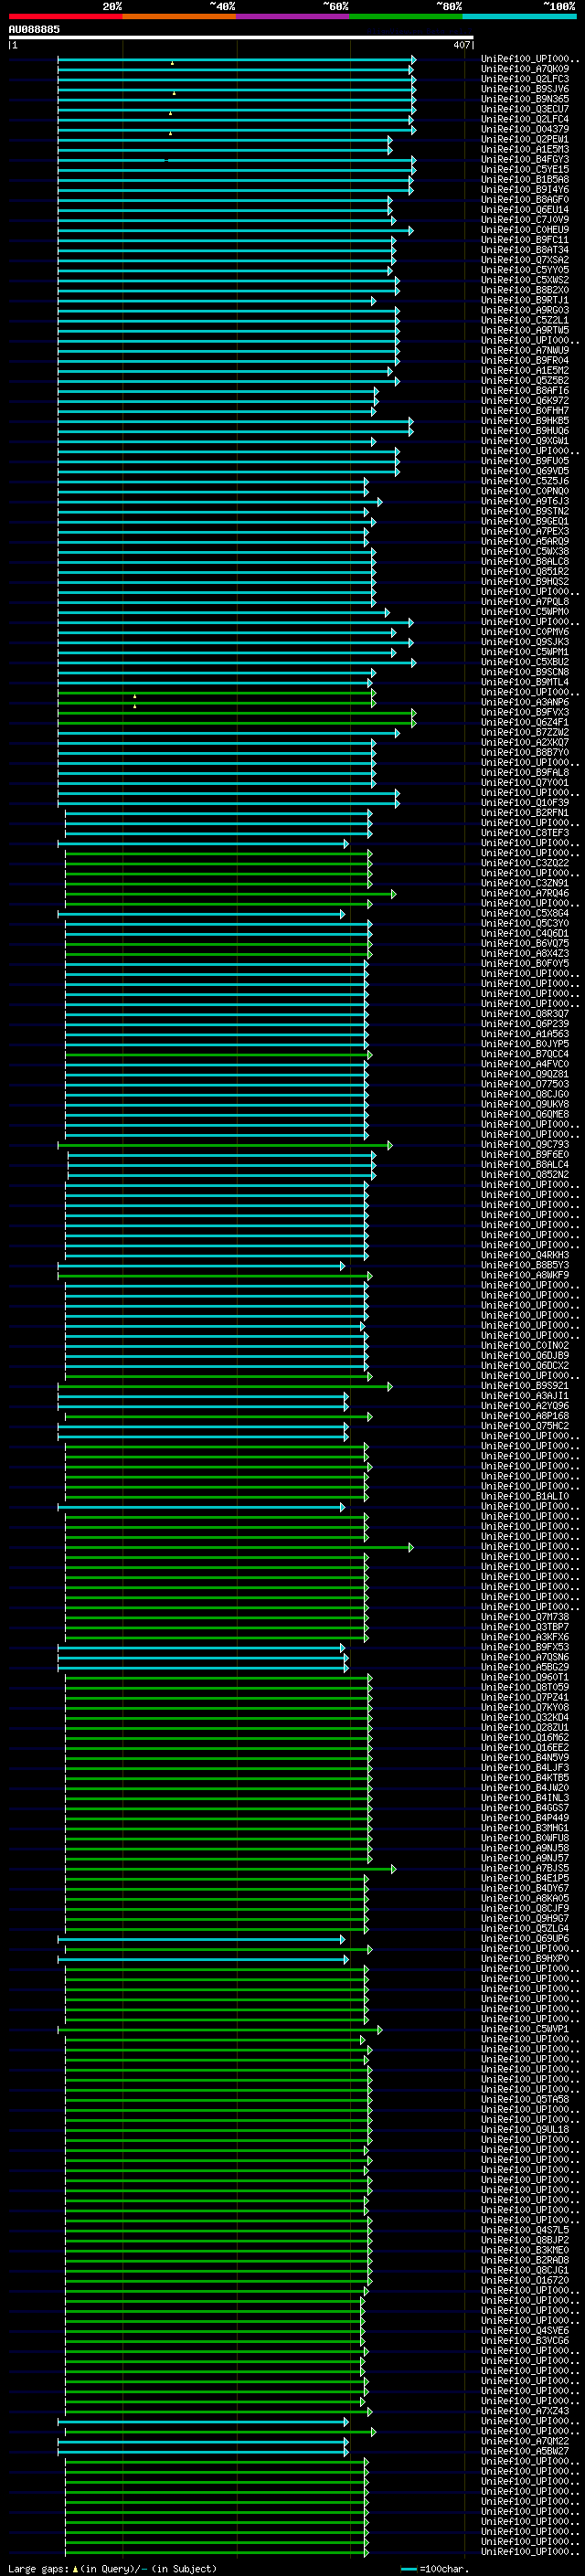Select hit label UniRef100_Q15720
Screen dimensions: 585x2576
point(525,2280)
